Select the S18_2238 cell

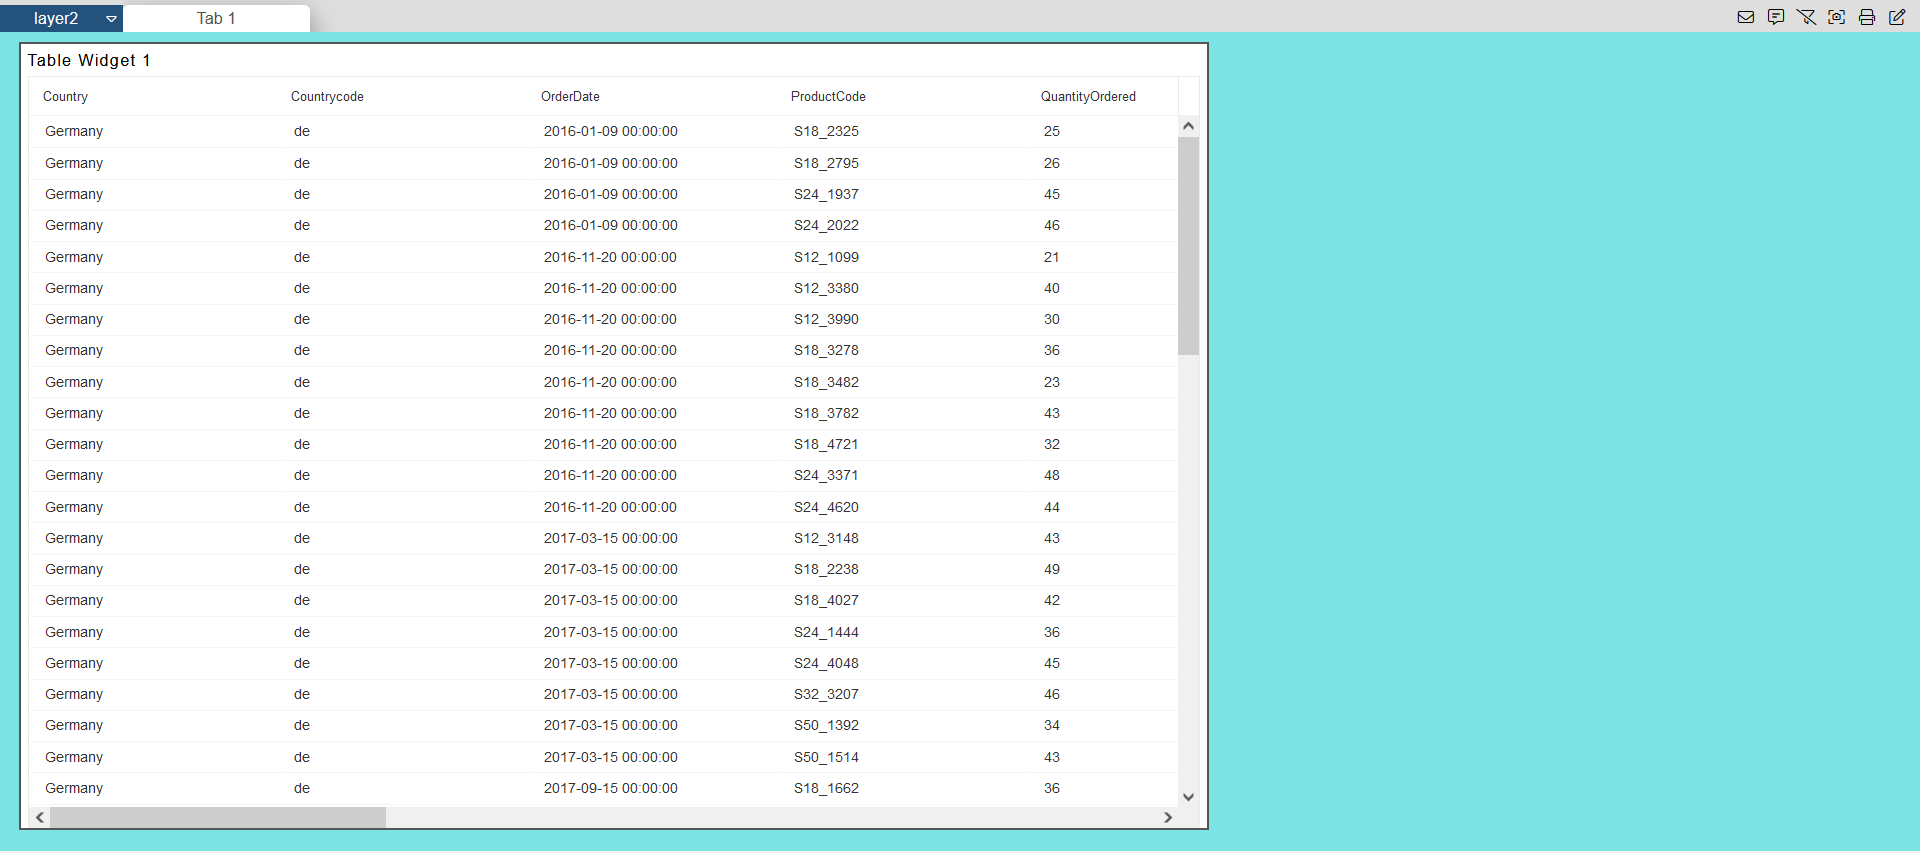click(826, 569)
